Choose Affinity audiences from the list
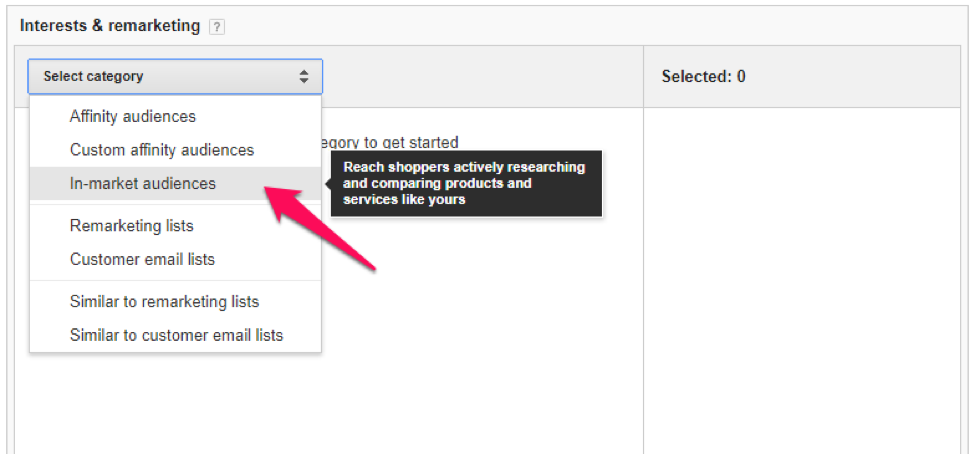Screen dimensions: 975x454 coord(133,117)
